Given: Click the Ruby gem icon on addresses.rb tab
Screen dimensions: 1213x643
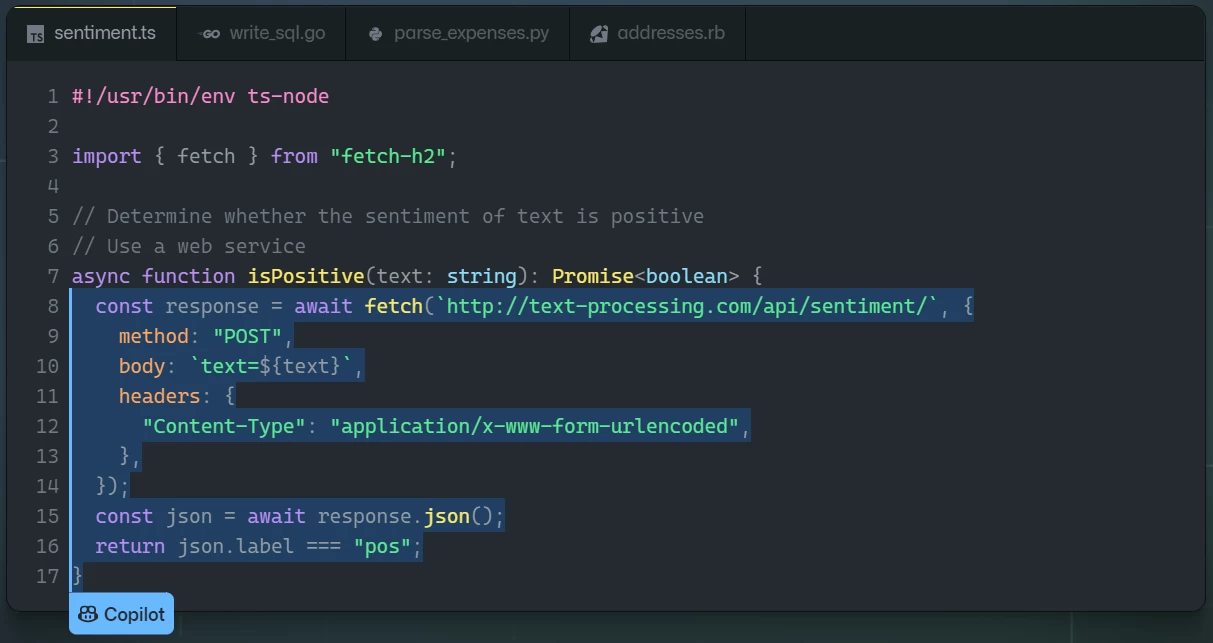Looking at the screenshot, I should [x=598, y=32].
